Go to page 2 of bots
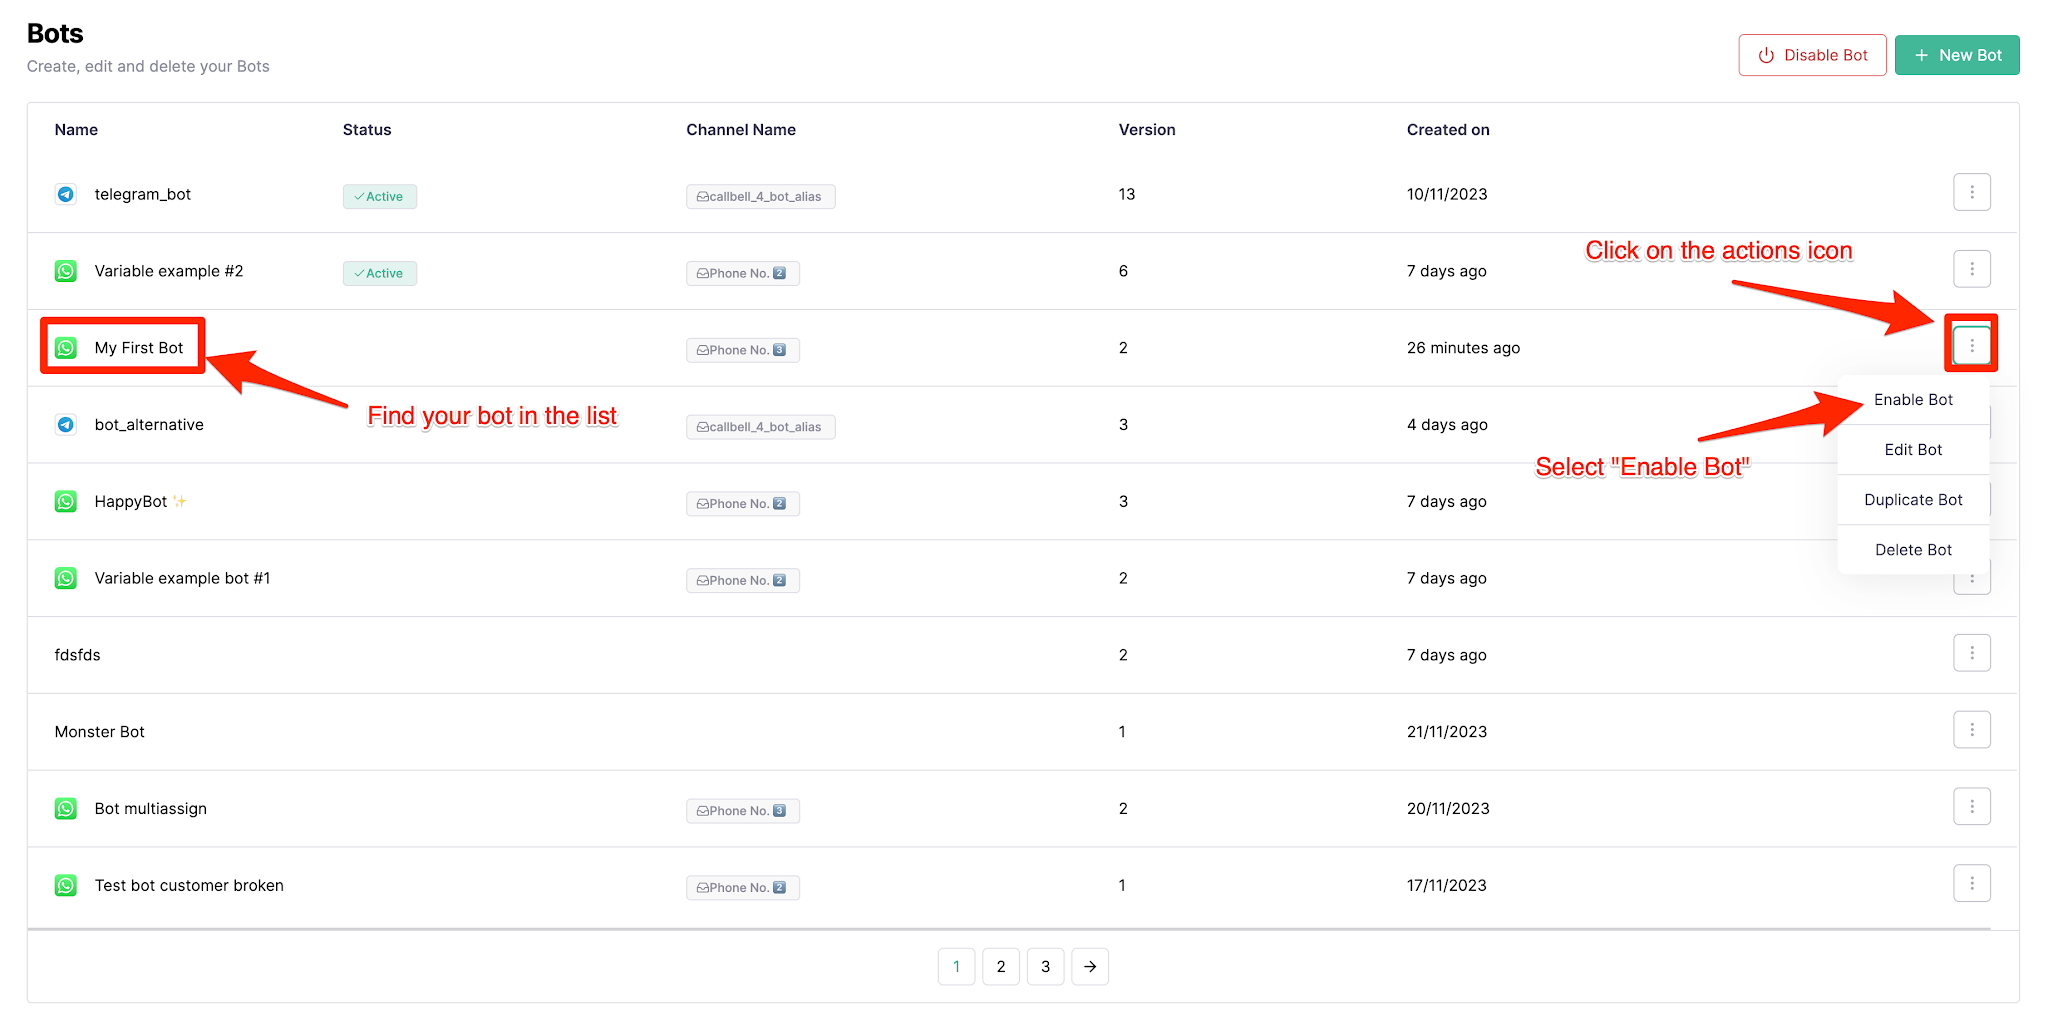This screenshot has height=1015, width=2048. [1001, 966]
